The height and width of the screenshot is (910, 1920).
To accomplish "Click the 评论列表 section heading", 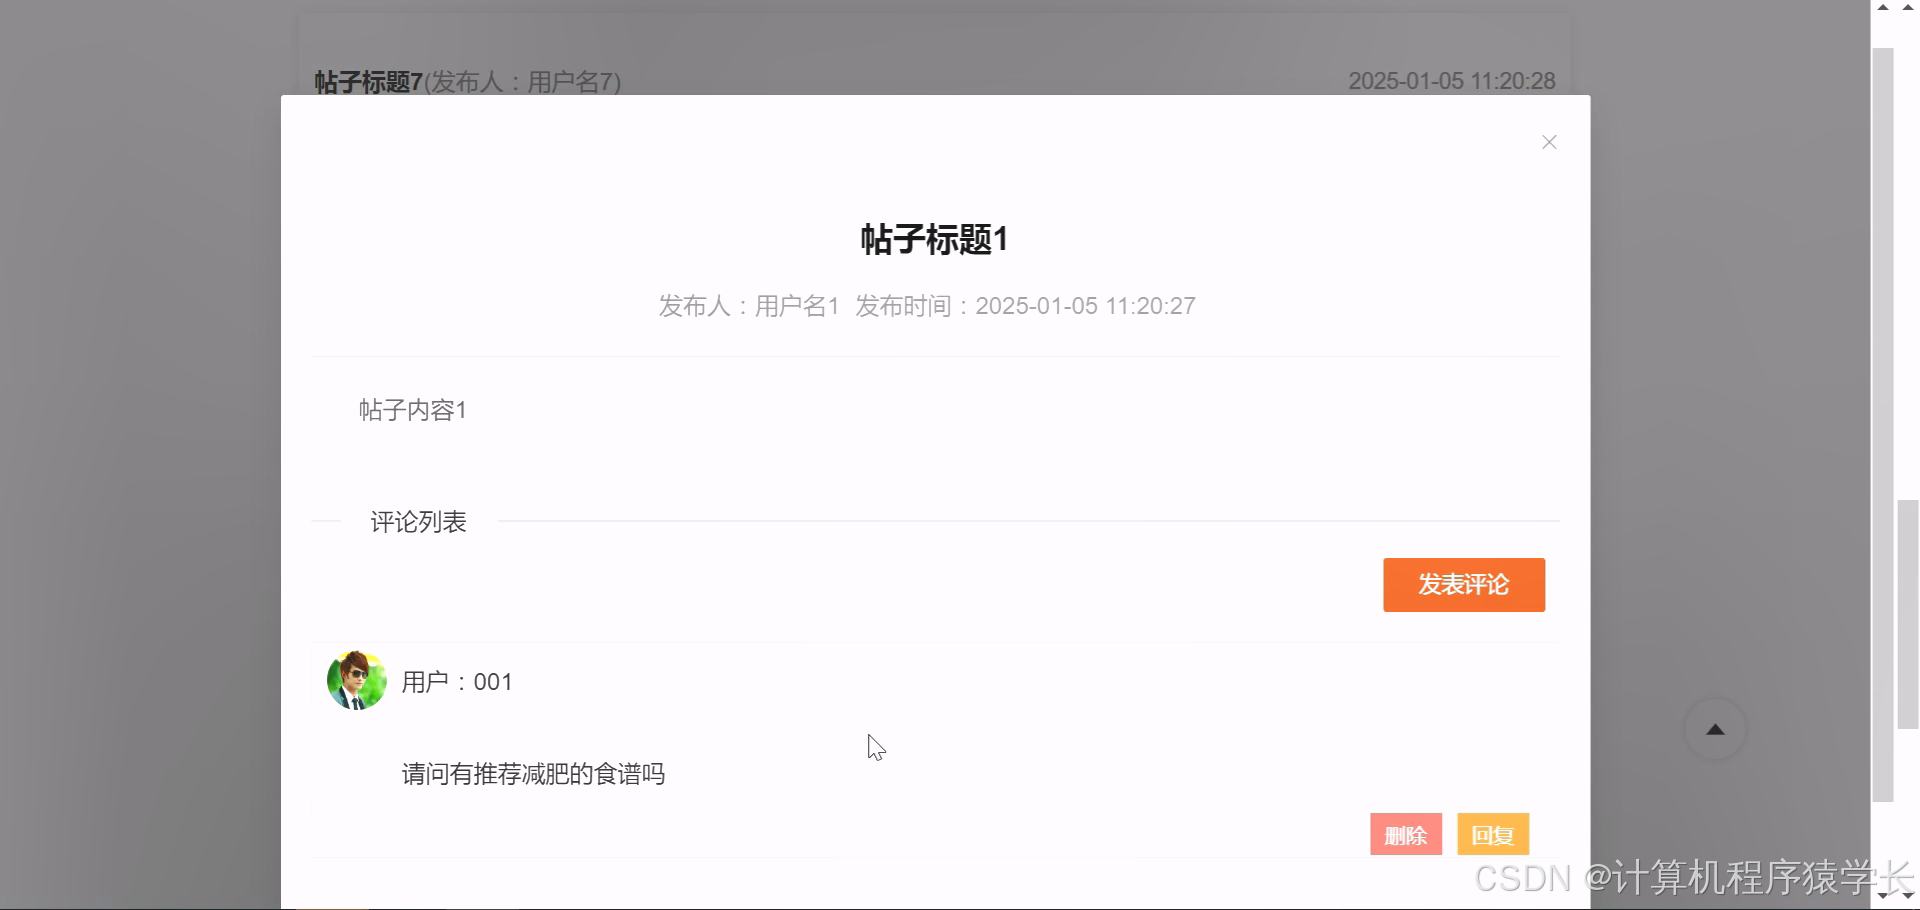I will (x=417, y=522).
